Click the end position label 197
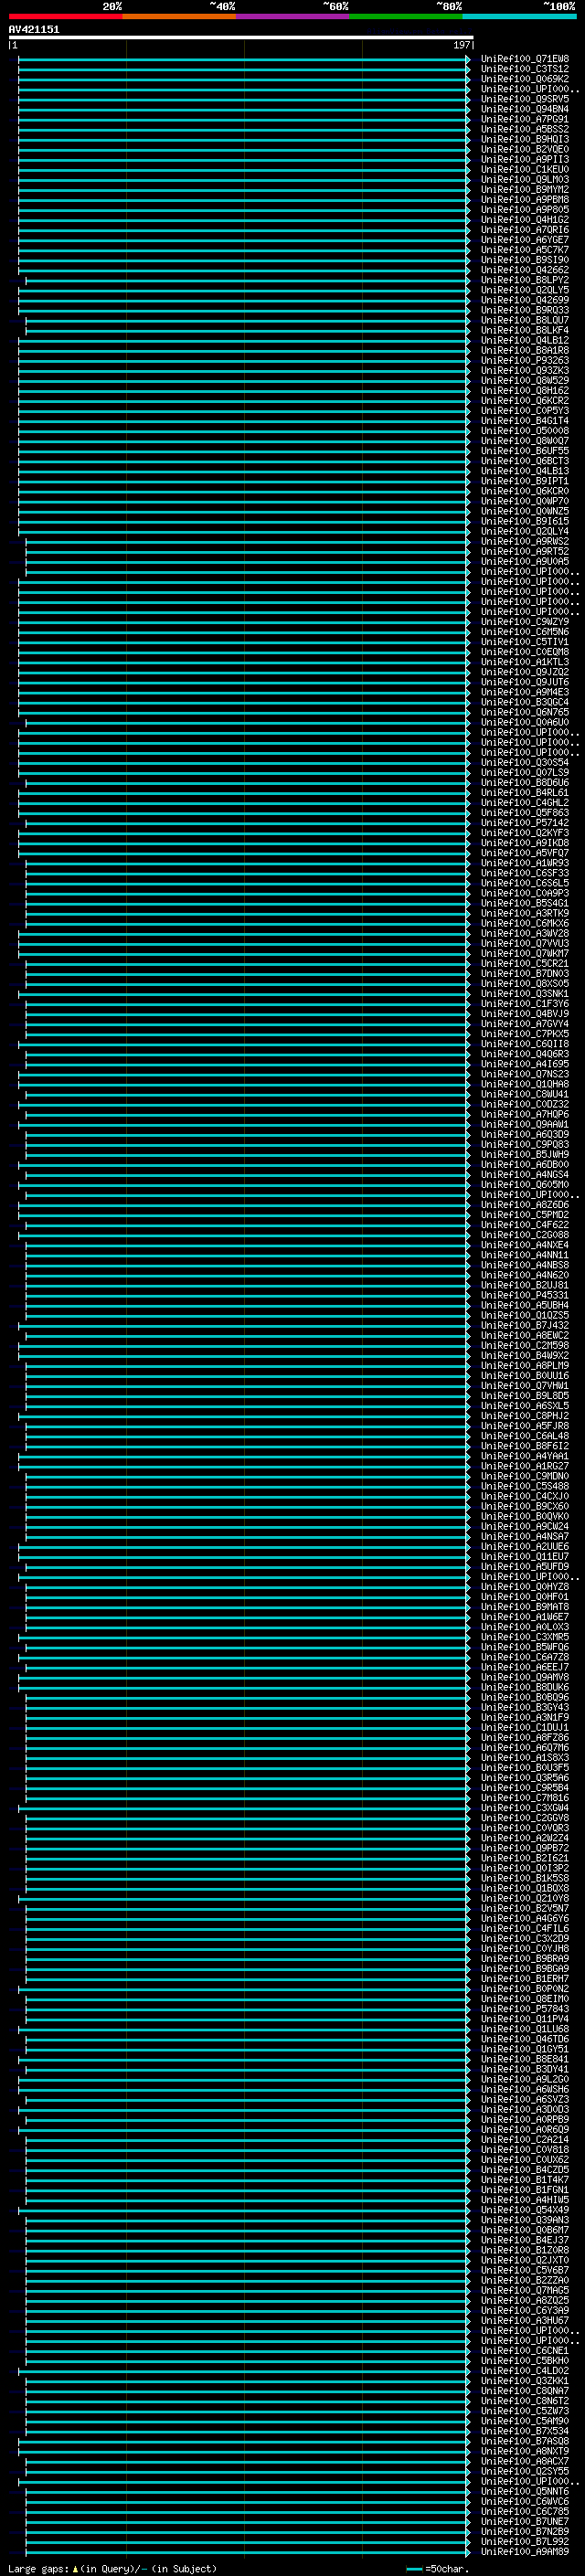 tap(462, 45)
